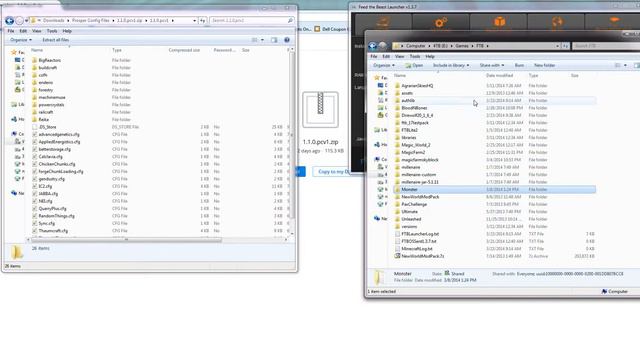The width and height of the screenshot is (640, 360).
Task: Expand Include in library dropdown
Action: [x=451, y=65]
